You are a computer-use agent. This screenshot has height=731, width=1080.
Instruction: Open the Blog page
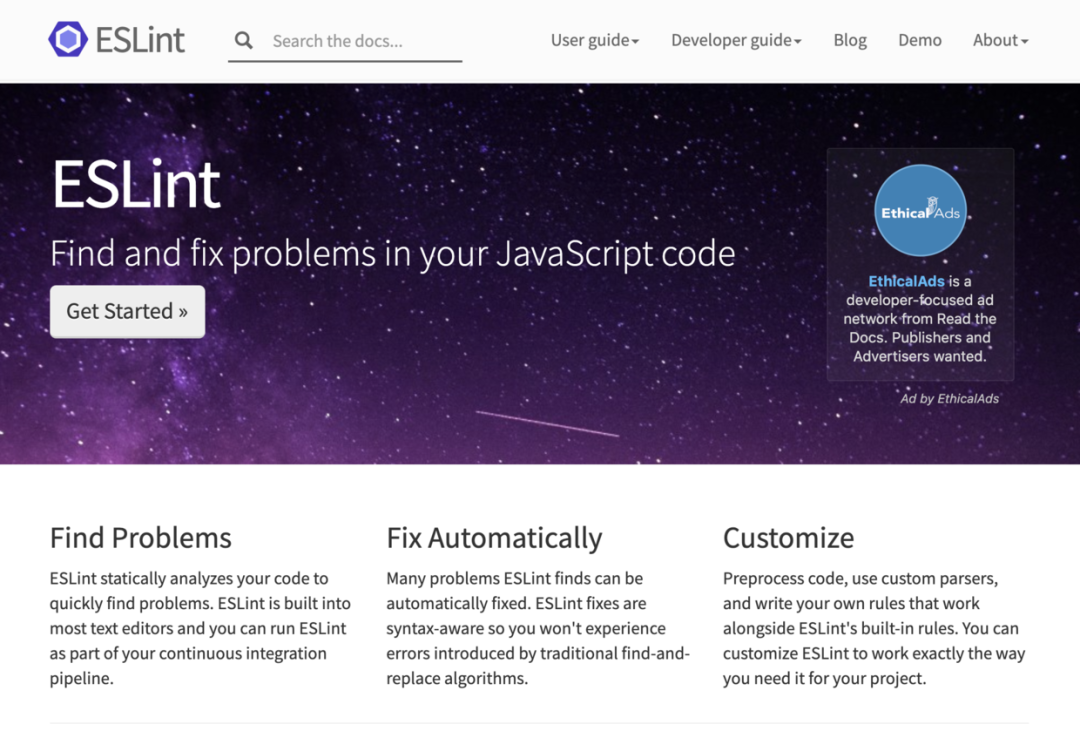(850, 41)
